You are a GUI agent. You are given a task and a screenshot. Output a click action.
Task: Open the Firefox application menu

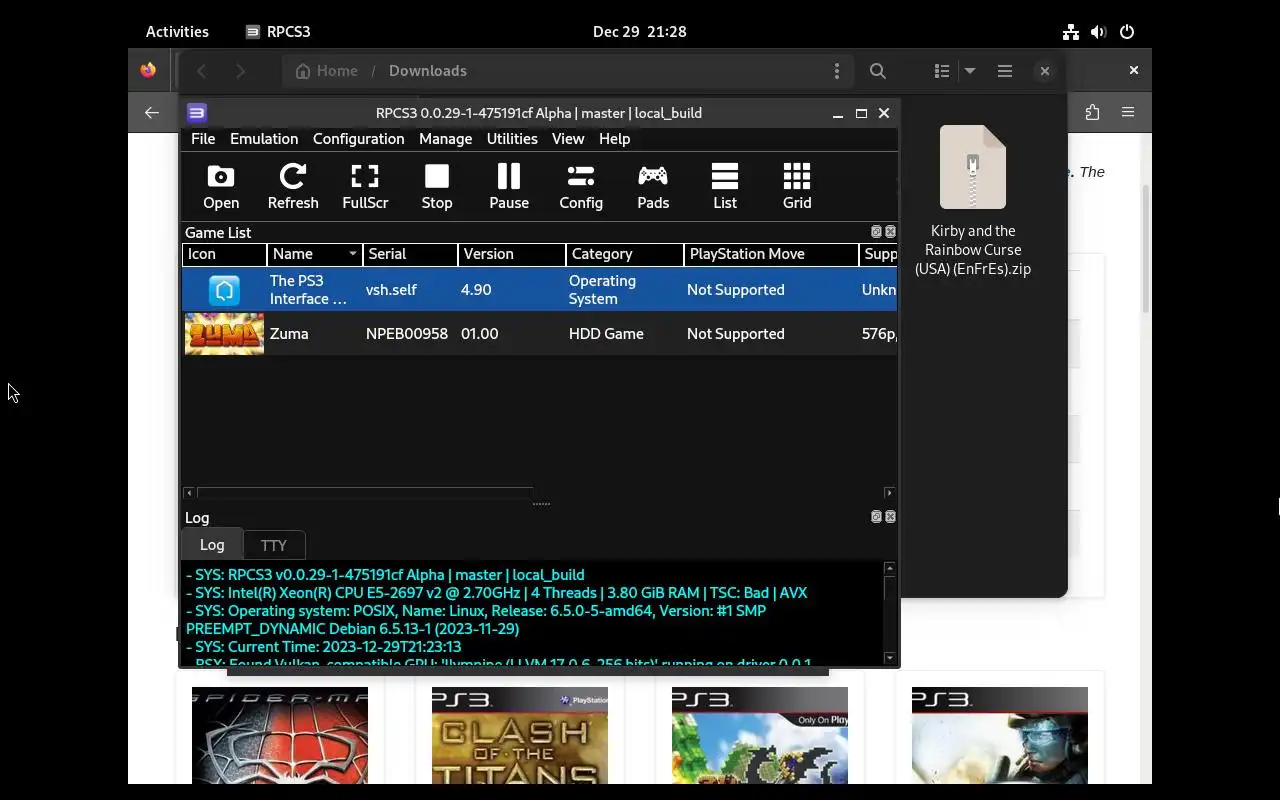[1128, 113]
